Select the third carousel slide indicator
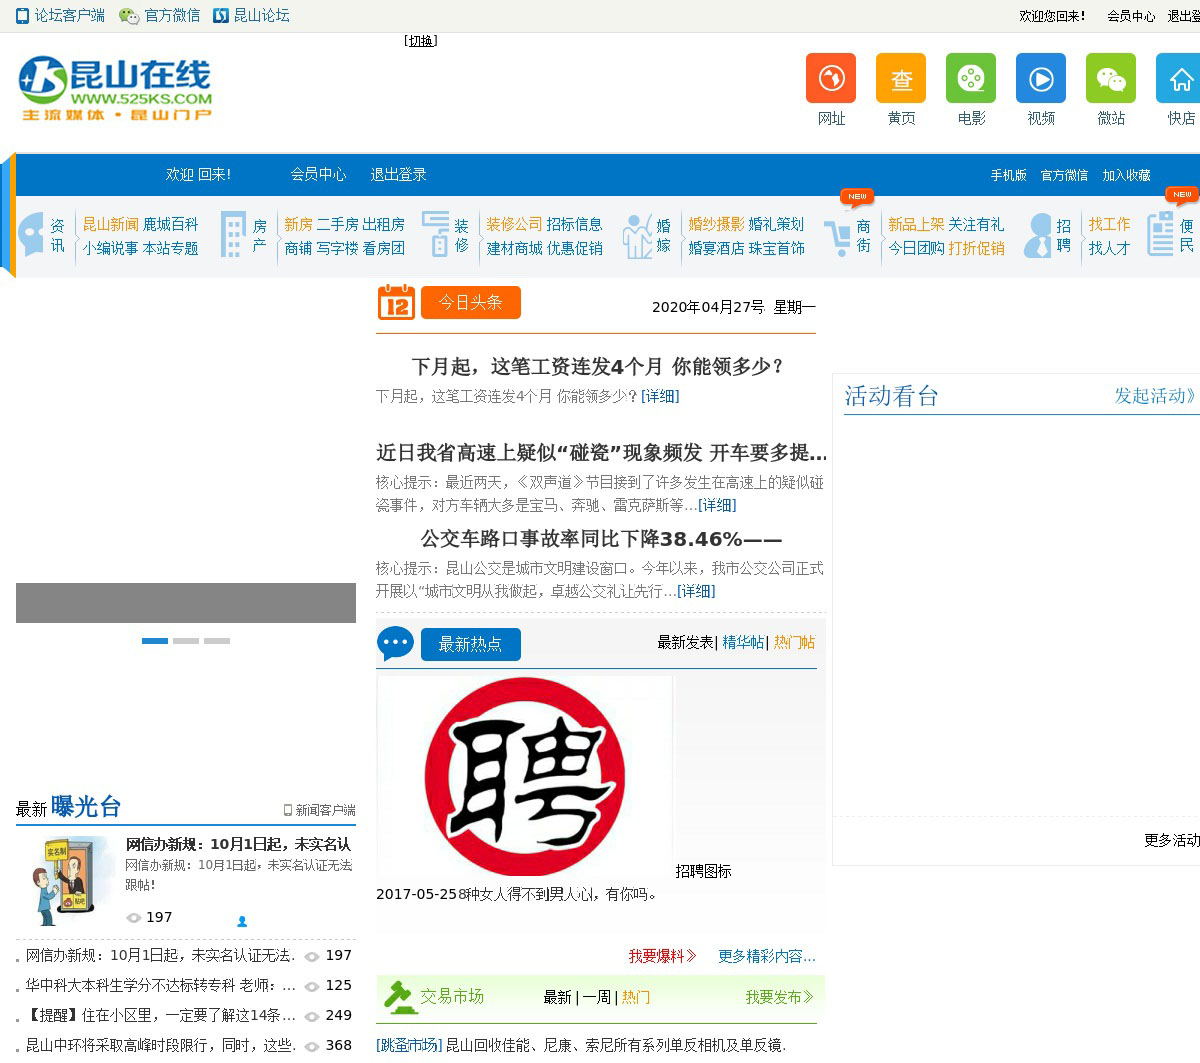 pyautogui.click(x=217, y=641)
